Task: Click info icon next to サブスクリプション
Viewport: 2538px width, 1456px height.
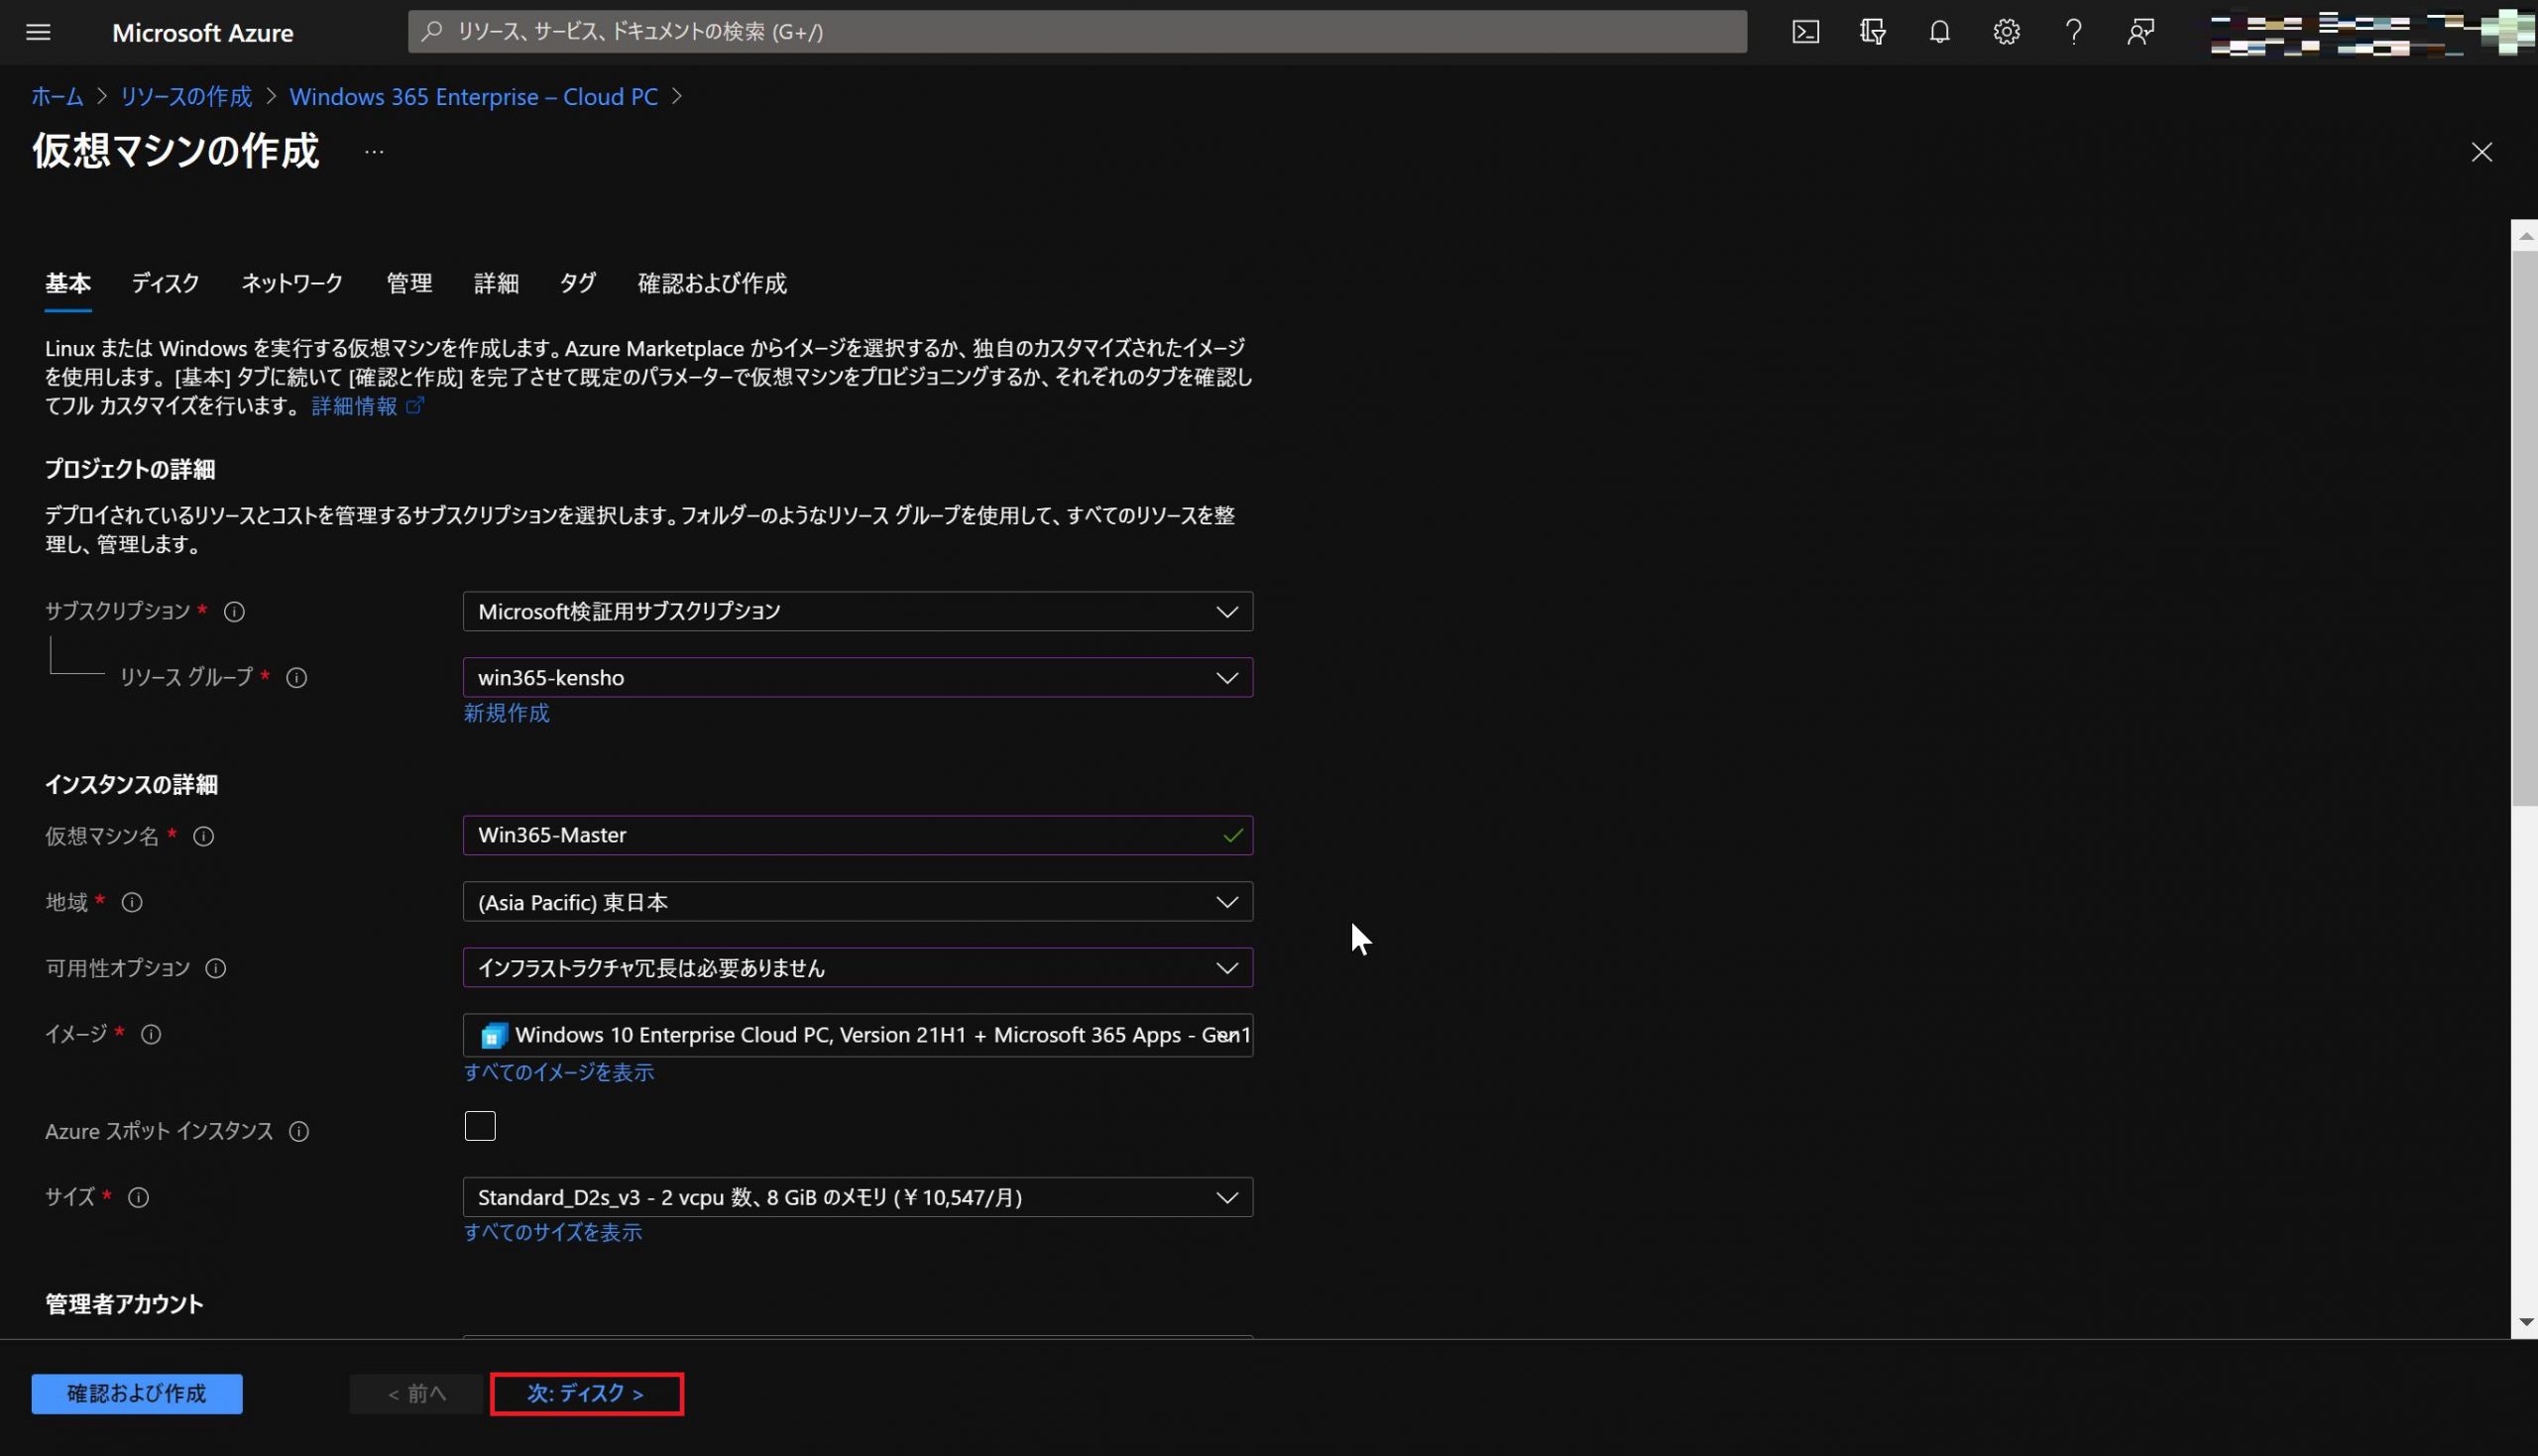Action: (x=234, y=611)
